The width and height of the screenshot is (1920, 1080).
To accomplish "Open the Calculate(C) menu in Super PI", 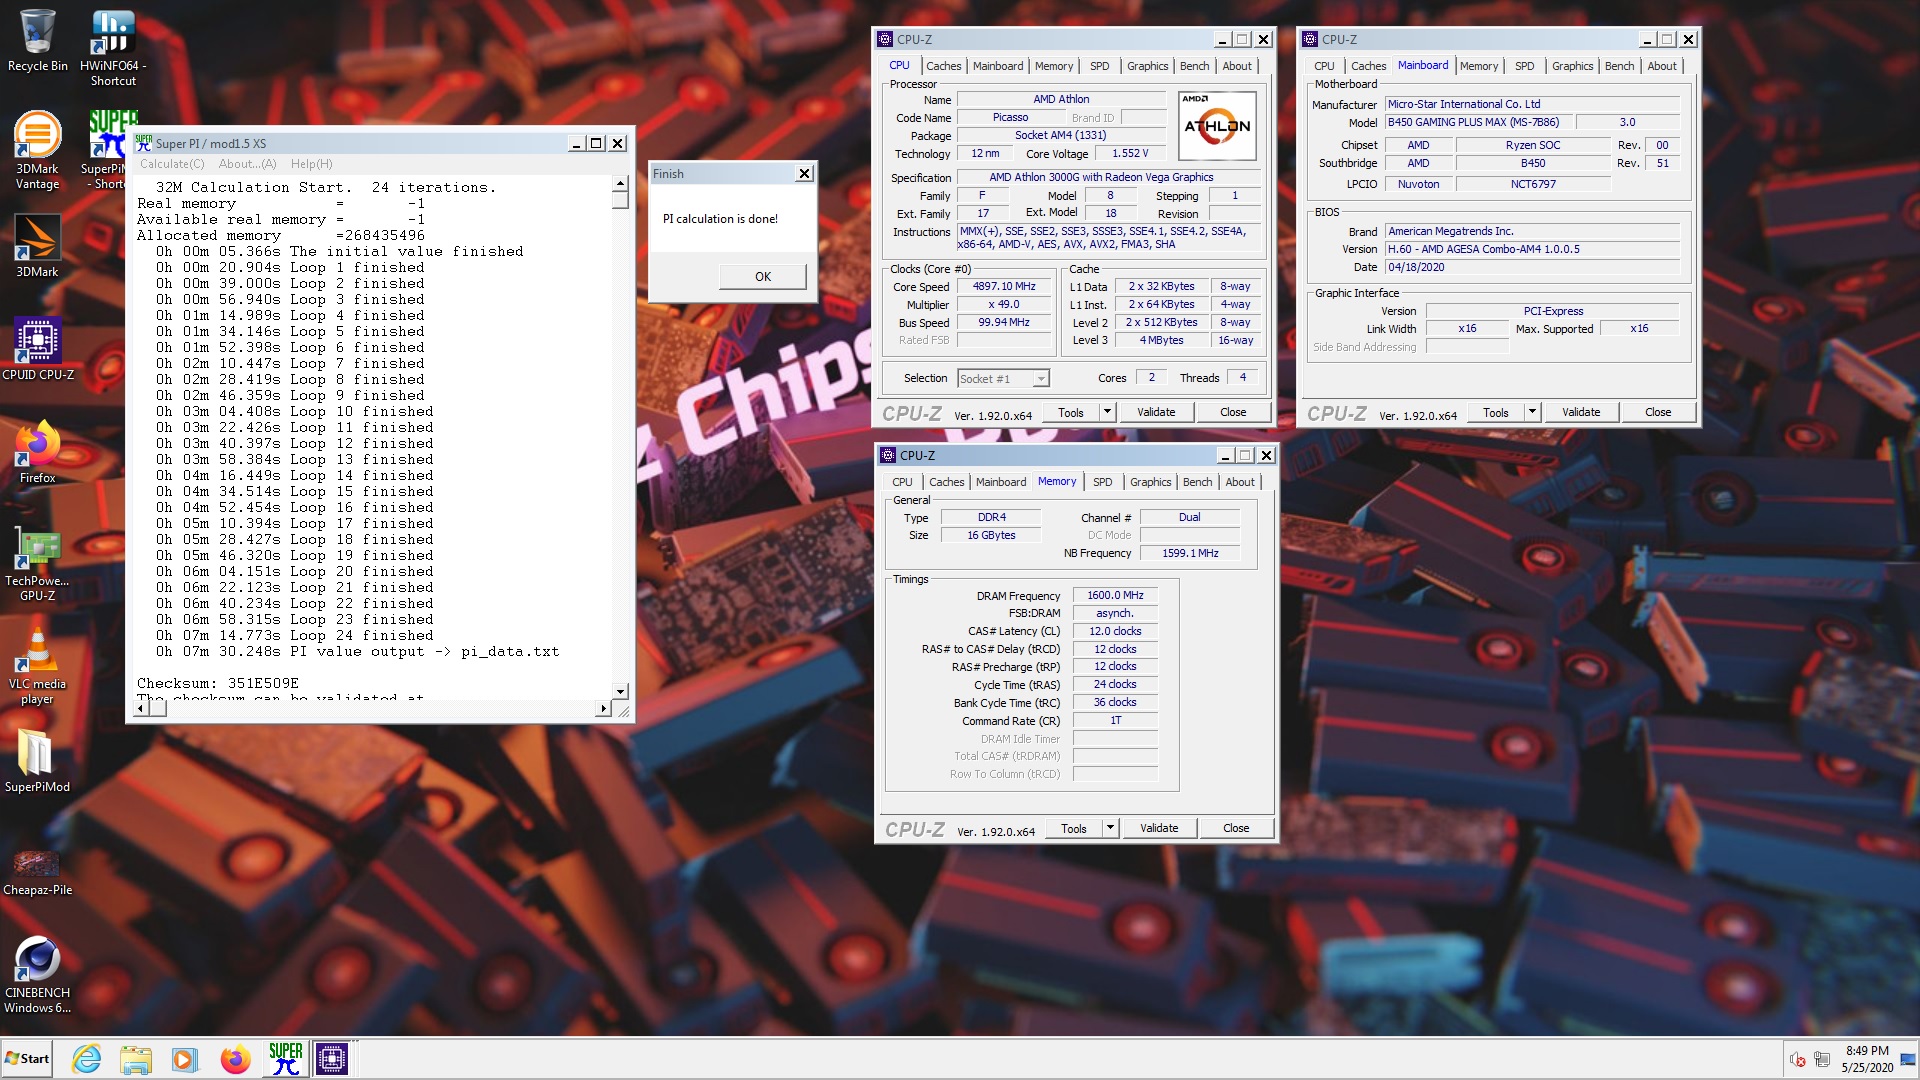I will click(x=172, y=164).
